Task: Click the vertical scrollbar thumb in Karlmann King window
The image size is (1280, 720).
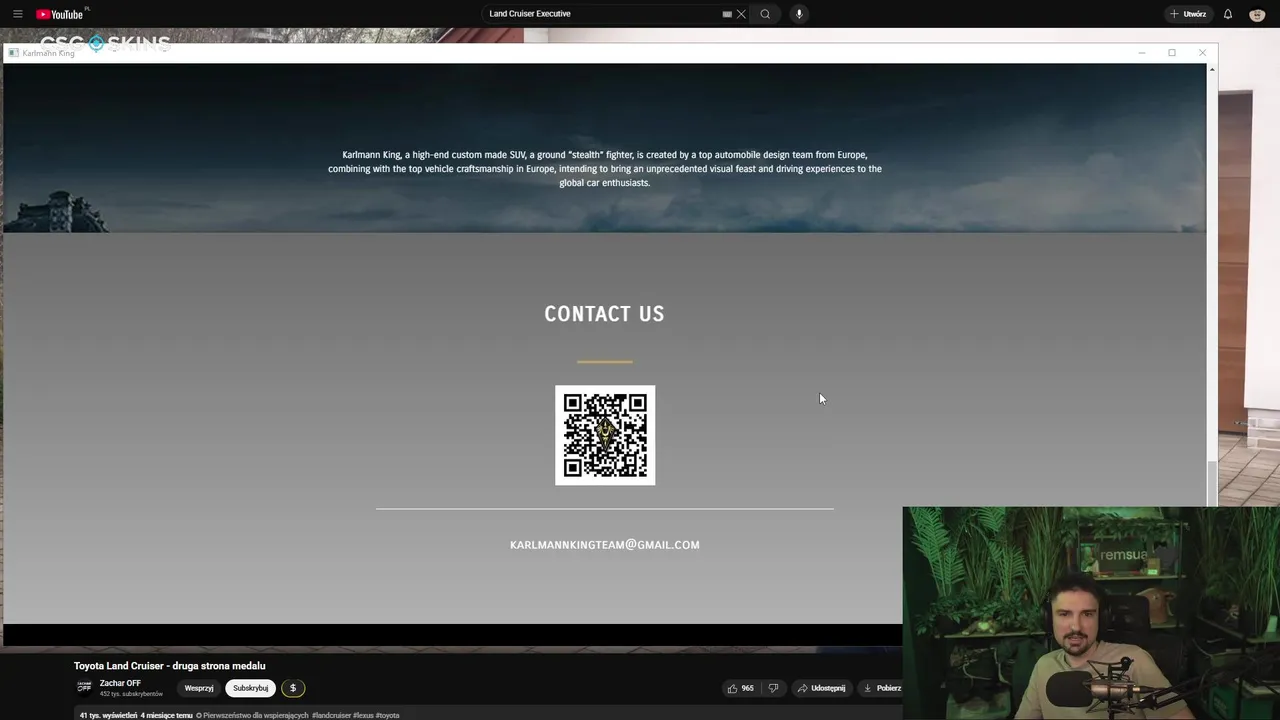Action: click(x=1212, y=483)
